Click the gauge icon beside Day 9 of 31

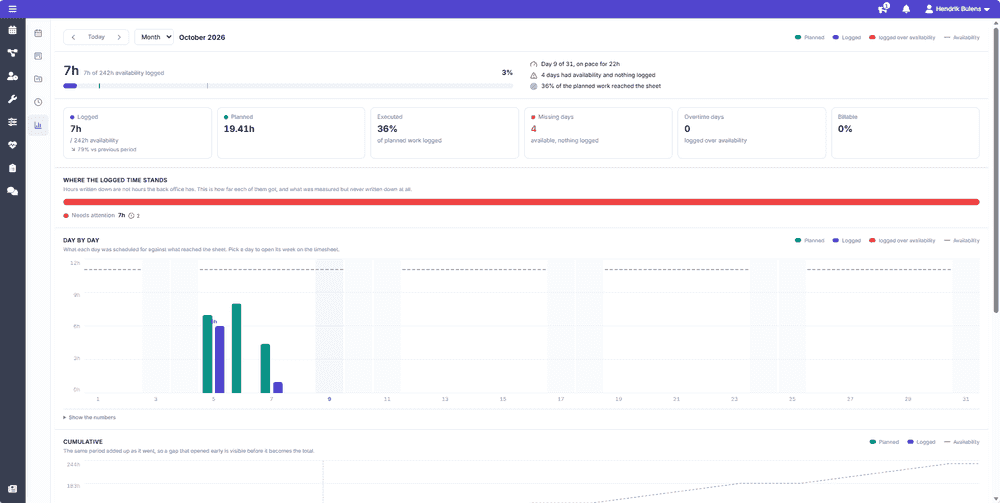point(534,64)
